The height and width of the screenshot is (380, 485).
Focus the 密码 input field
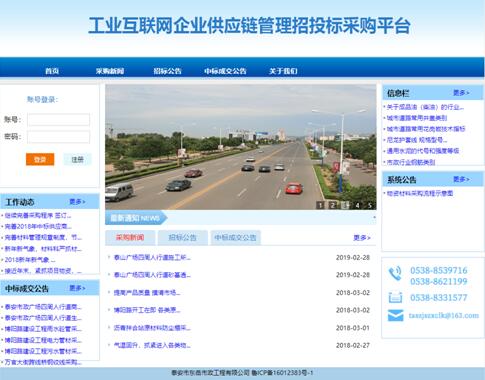59,137
